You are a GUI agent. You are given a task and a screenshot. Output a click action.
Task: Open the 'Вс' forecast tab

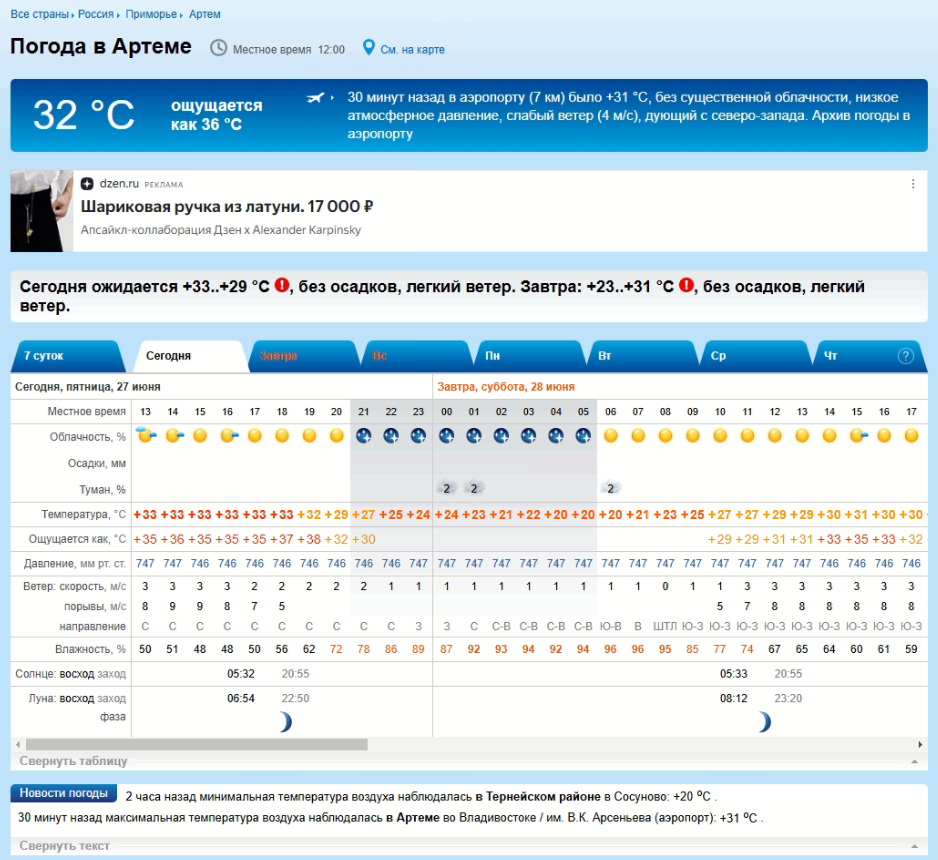416,356
